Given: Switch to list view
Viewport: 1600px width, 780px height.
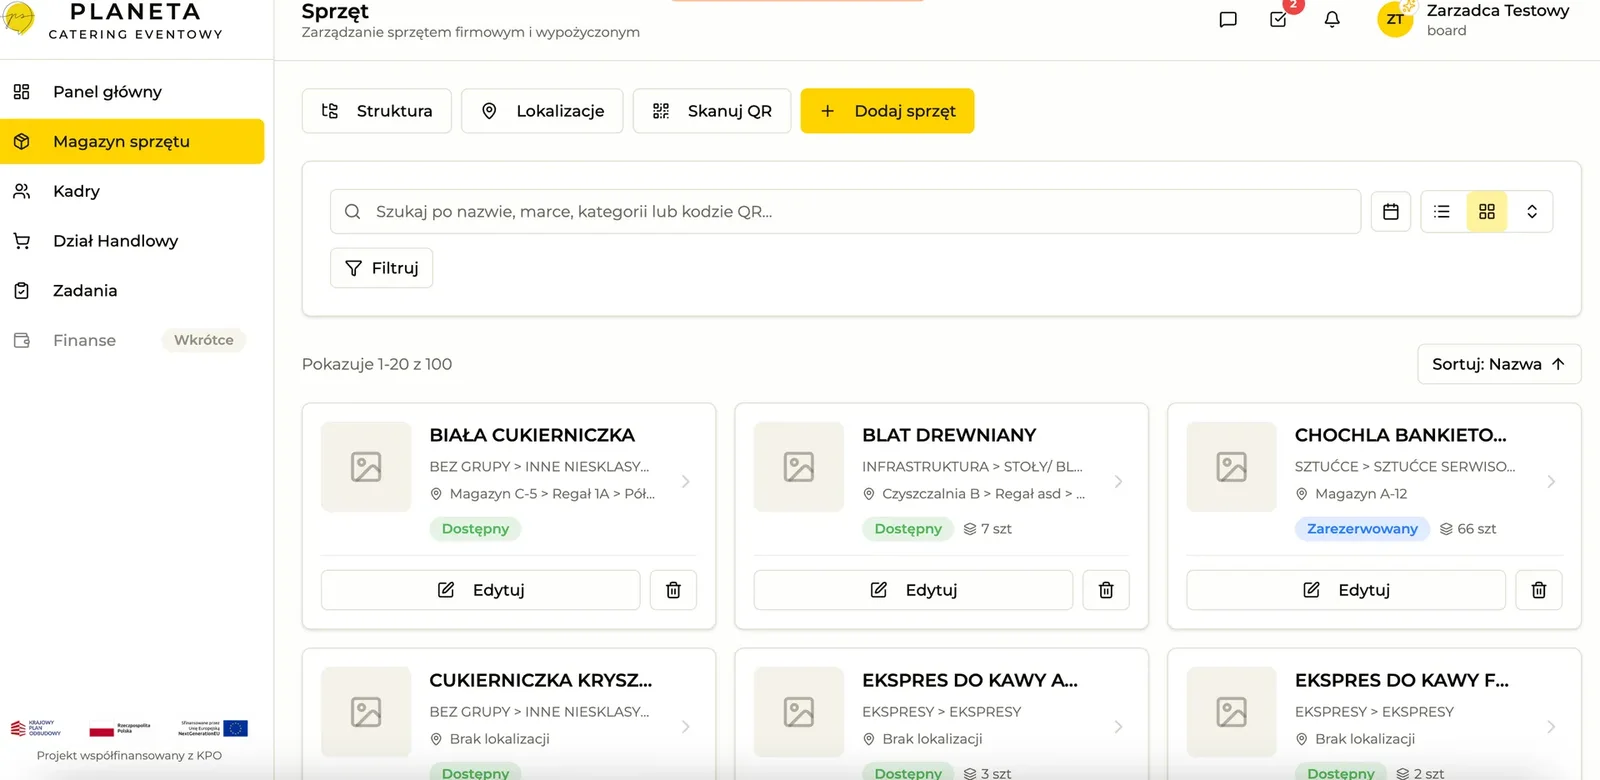Looking at the screenshot, I should click(x=1442, y=212).
